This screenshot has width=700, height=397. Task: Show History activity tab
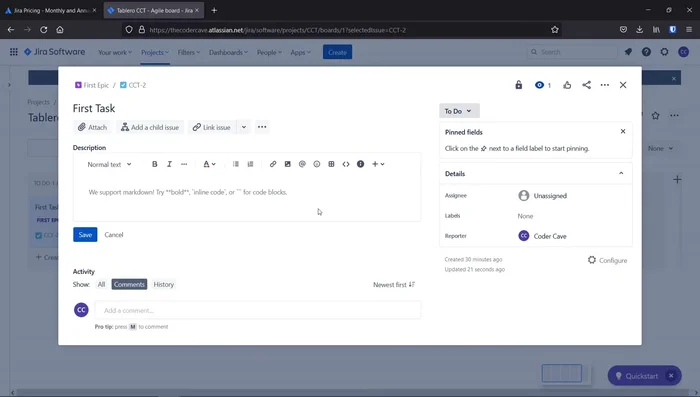click(x=164, y=284)
